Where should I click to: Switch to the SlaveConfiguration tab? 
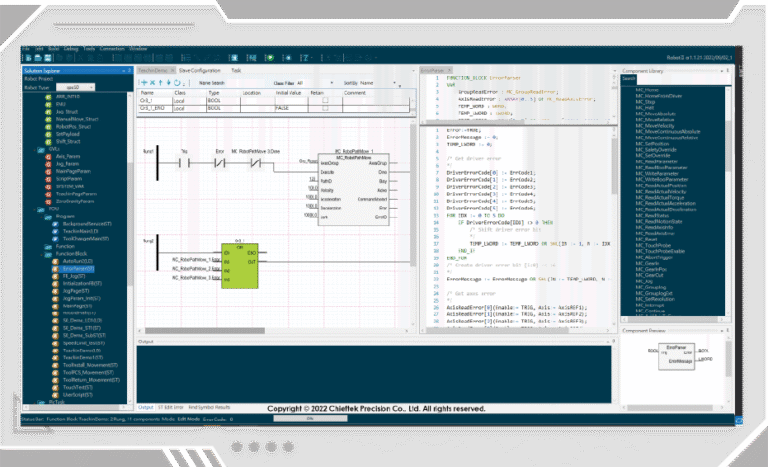click(200, 71)
